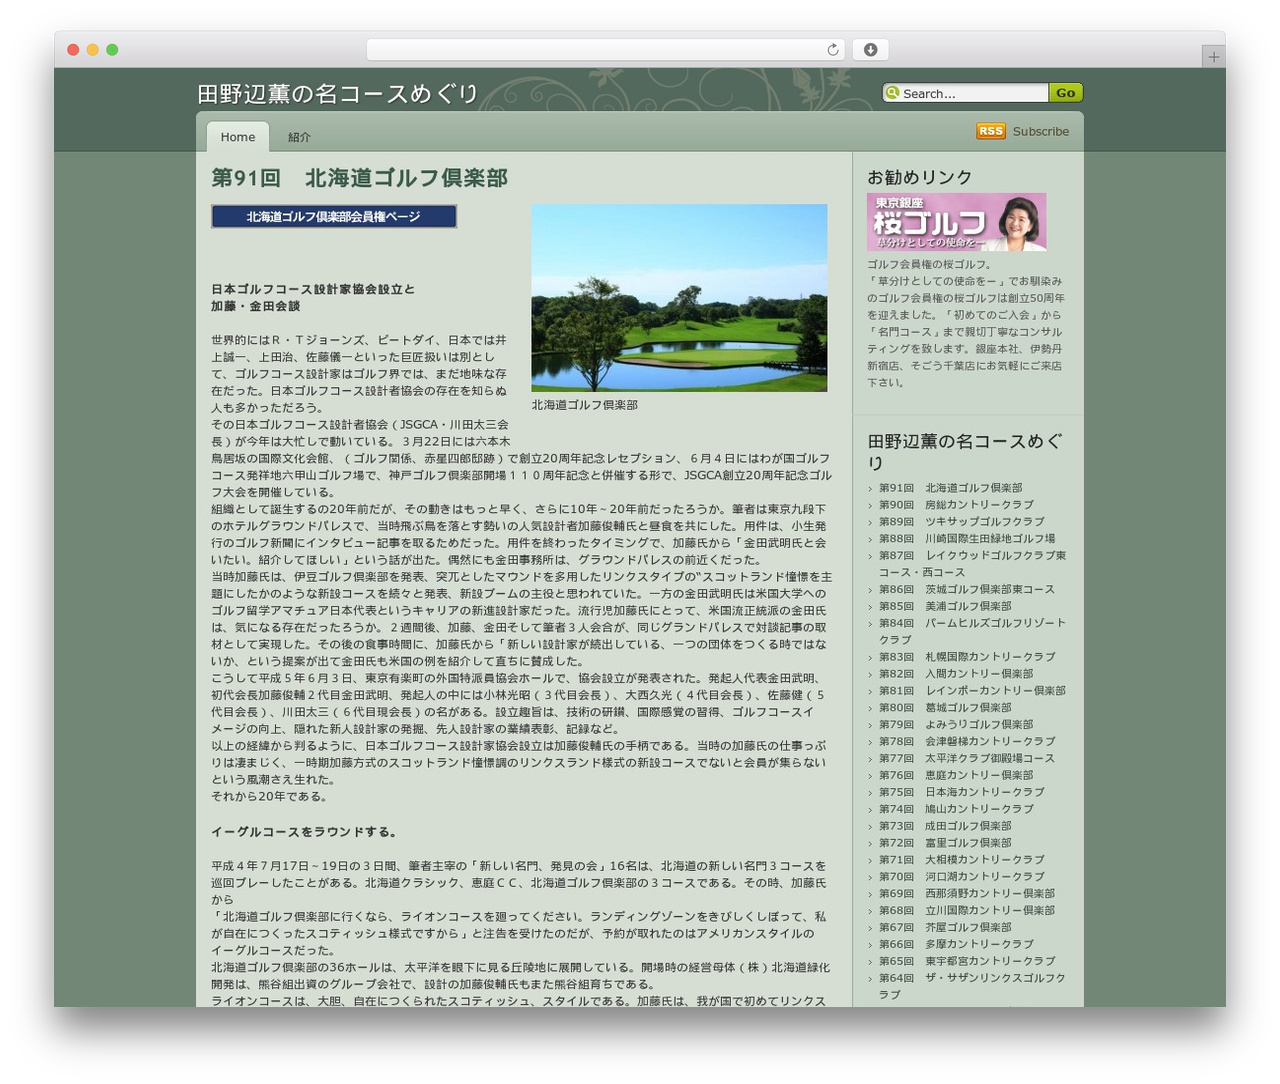Screen dimensions: 1280x1084
Task: Click the 北海道ゴルフ倶楽部会員権ページ banner button
Action: tap(334, 217)
